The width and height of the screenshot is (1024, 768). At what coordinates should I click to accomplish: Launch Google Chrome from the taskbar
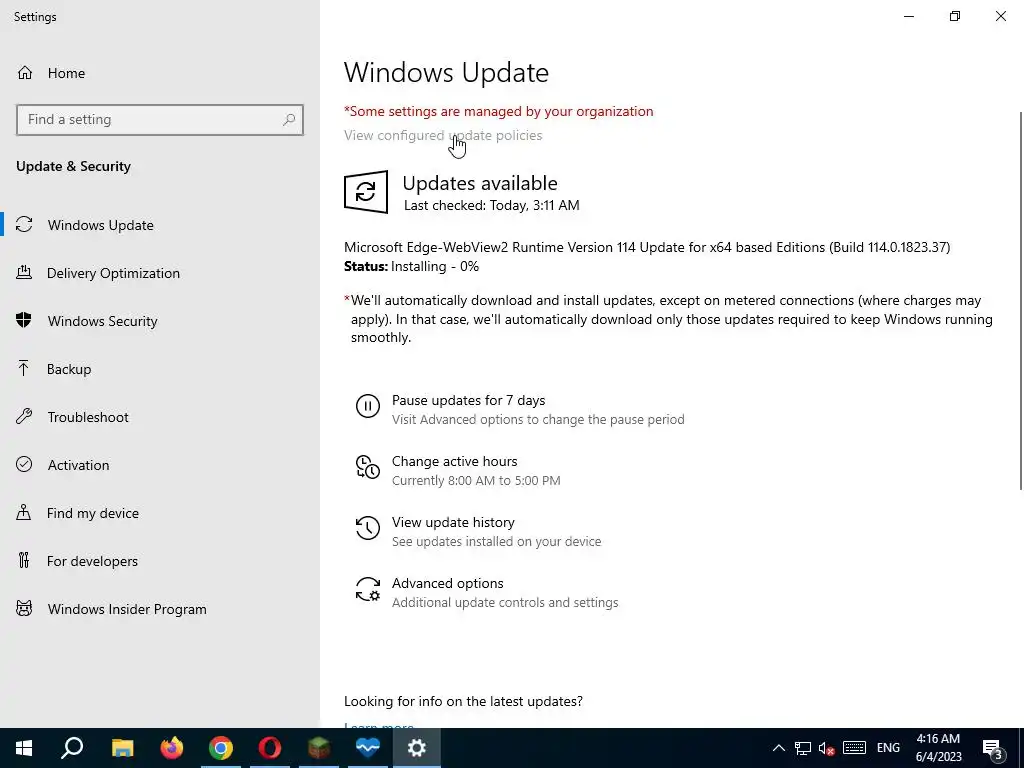point(221,748)
